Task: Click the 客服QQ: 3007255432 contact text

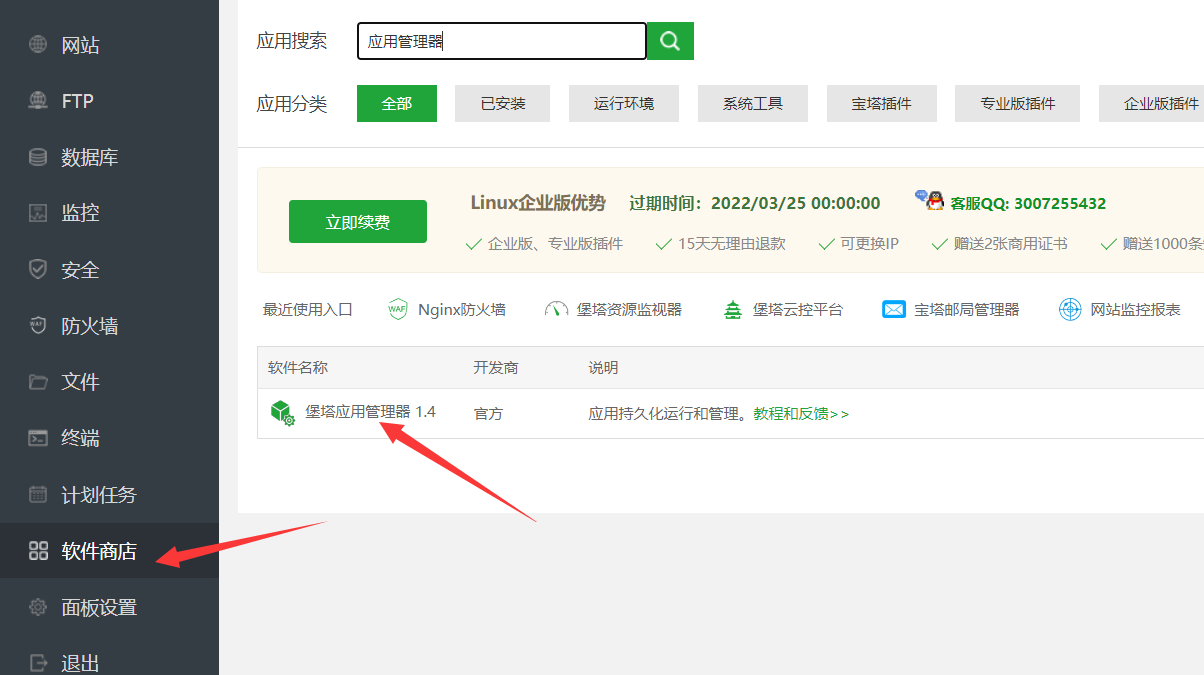Action: pos(1028,203)
